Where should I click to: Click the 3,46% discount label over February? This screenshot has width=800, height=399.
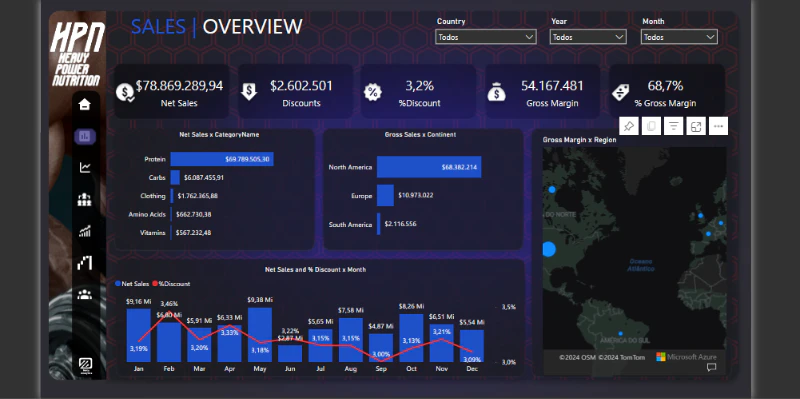pos(169,304)
